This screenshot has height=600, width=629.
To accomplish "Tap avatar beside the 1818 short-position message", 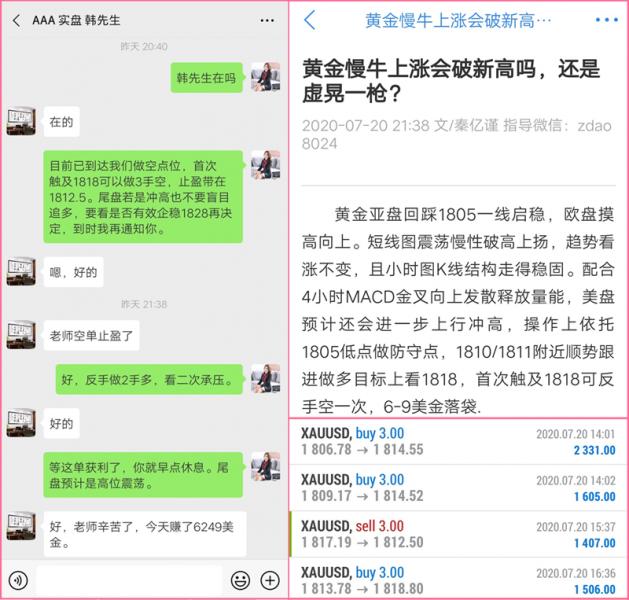I will (266, 165).
